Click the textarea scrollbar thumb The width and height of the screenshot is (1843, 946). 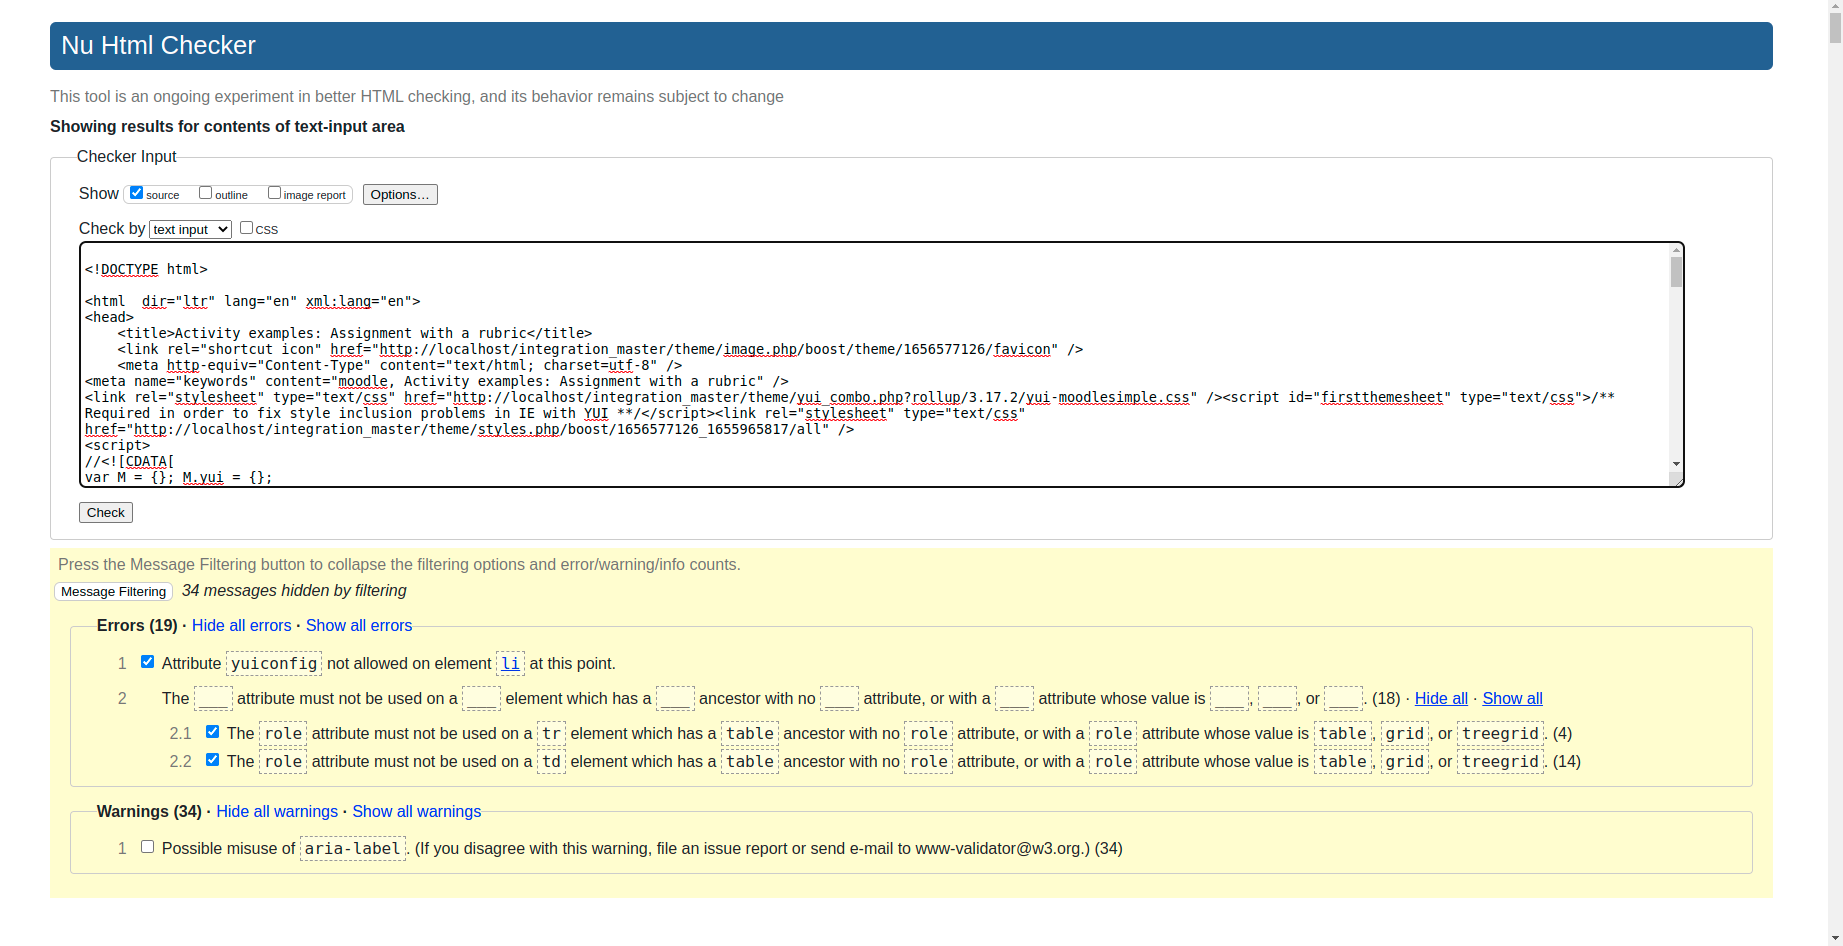pyautogui.click(x=1676, y=272)
